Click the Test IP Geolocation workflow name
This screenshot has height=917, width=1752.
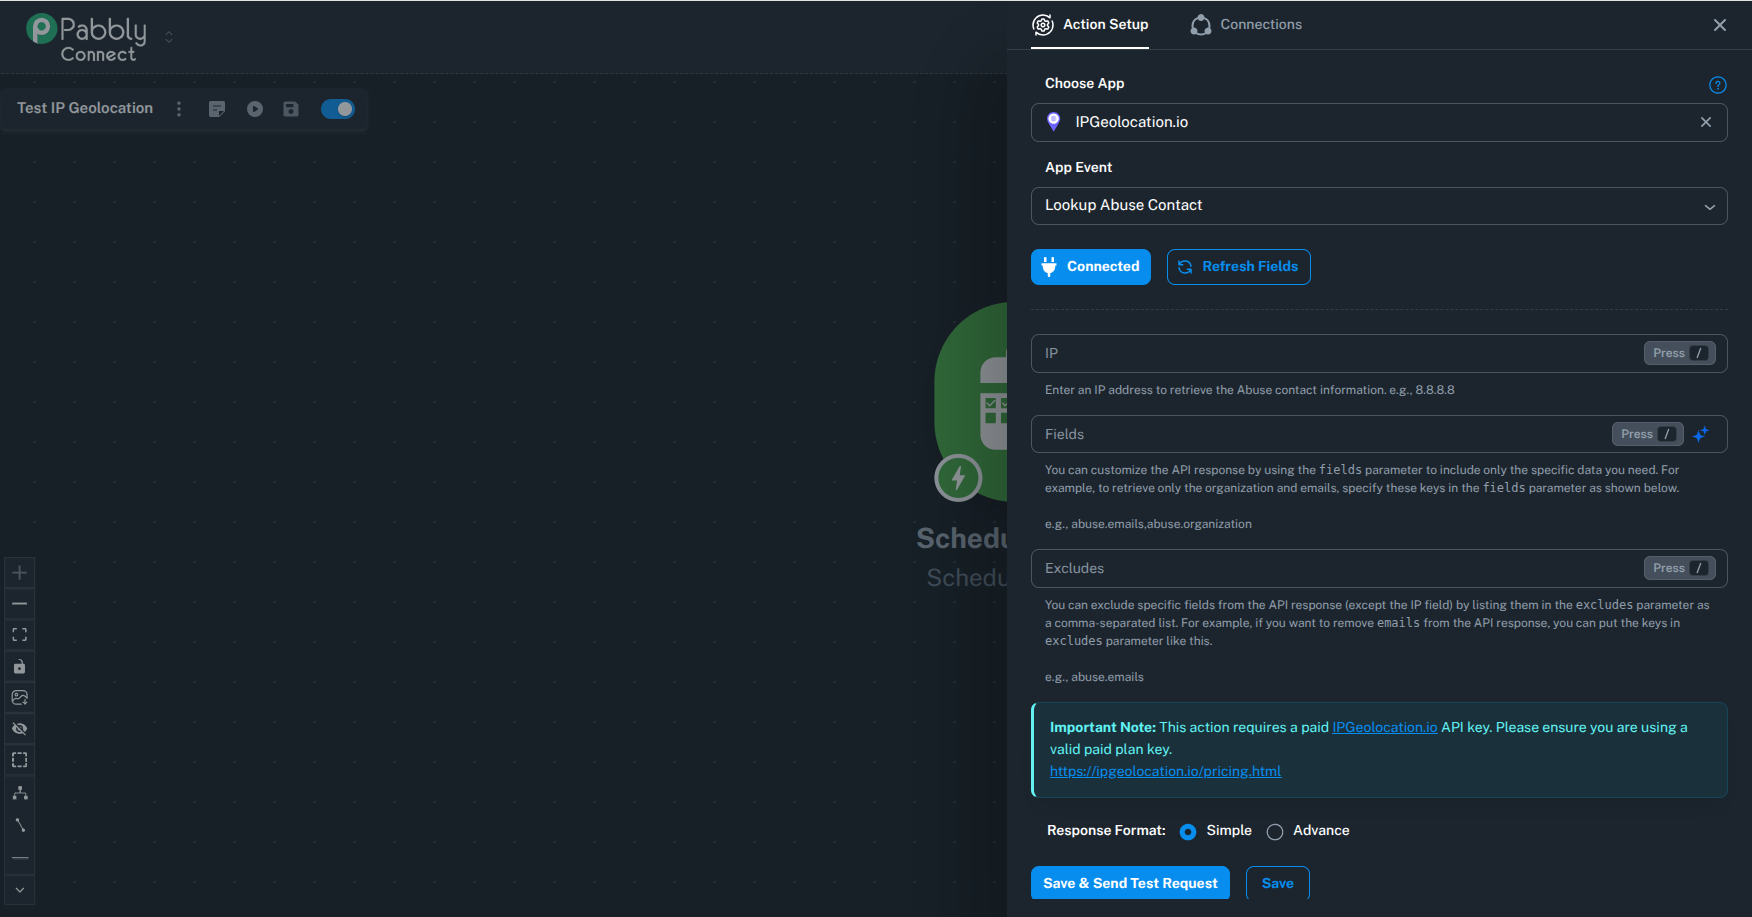pyautogui.click(x=85, y=108)
